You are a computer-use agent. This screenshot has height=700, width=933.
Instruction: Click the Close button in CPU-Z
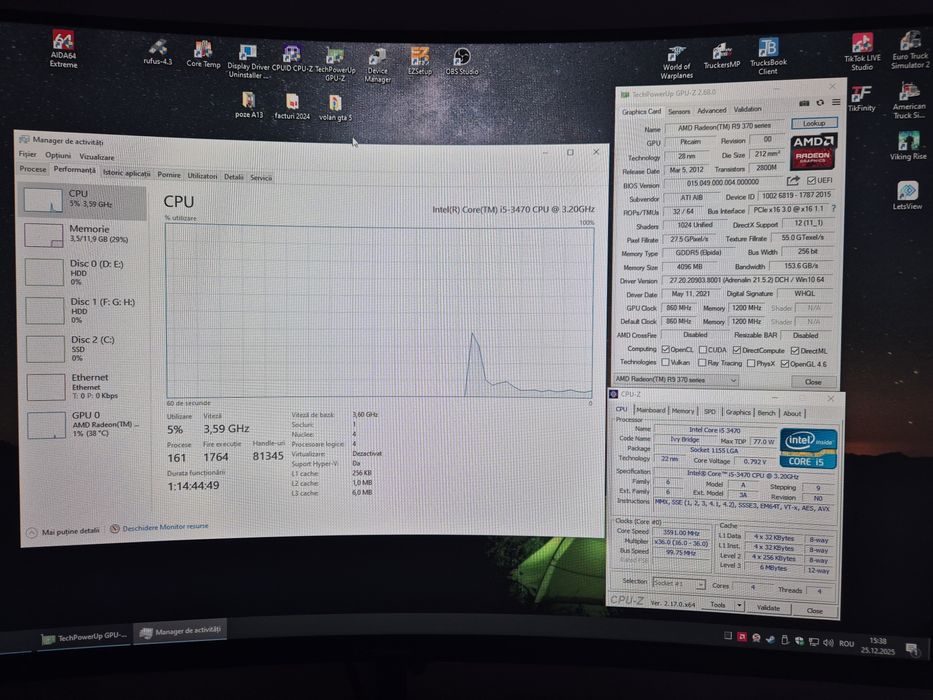815,610
